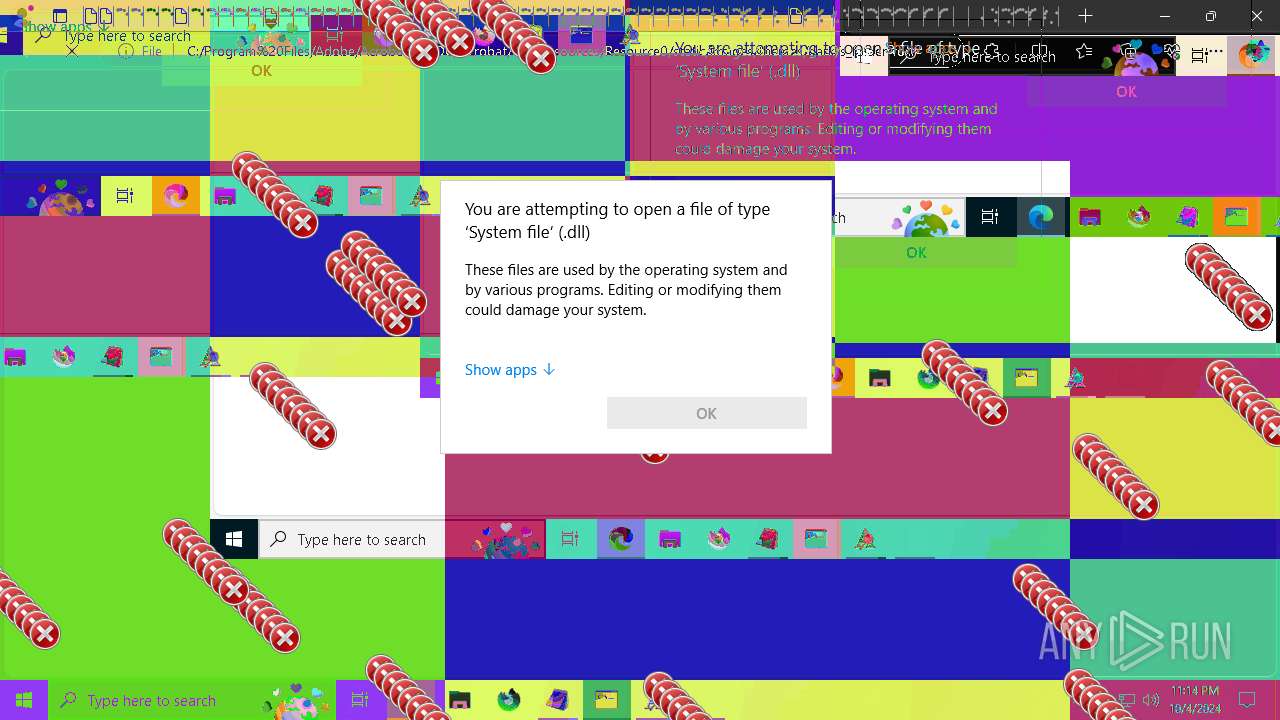Open the three-dots browser menu
This screenshot has height=720, width=1280.
[1216, 52]
